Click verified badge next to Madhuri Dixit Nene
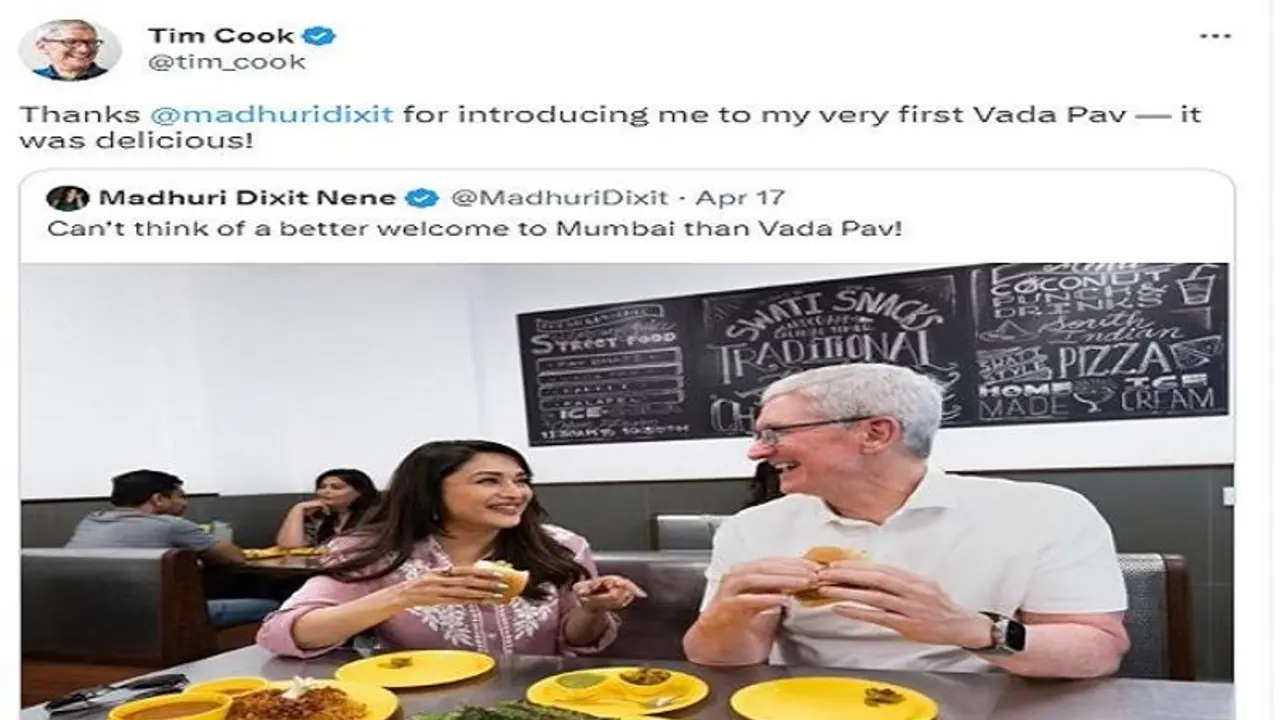Screen dimensions: 1280x720 421,197
